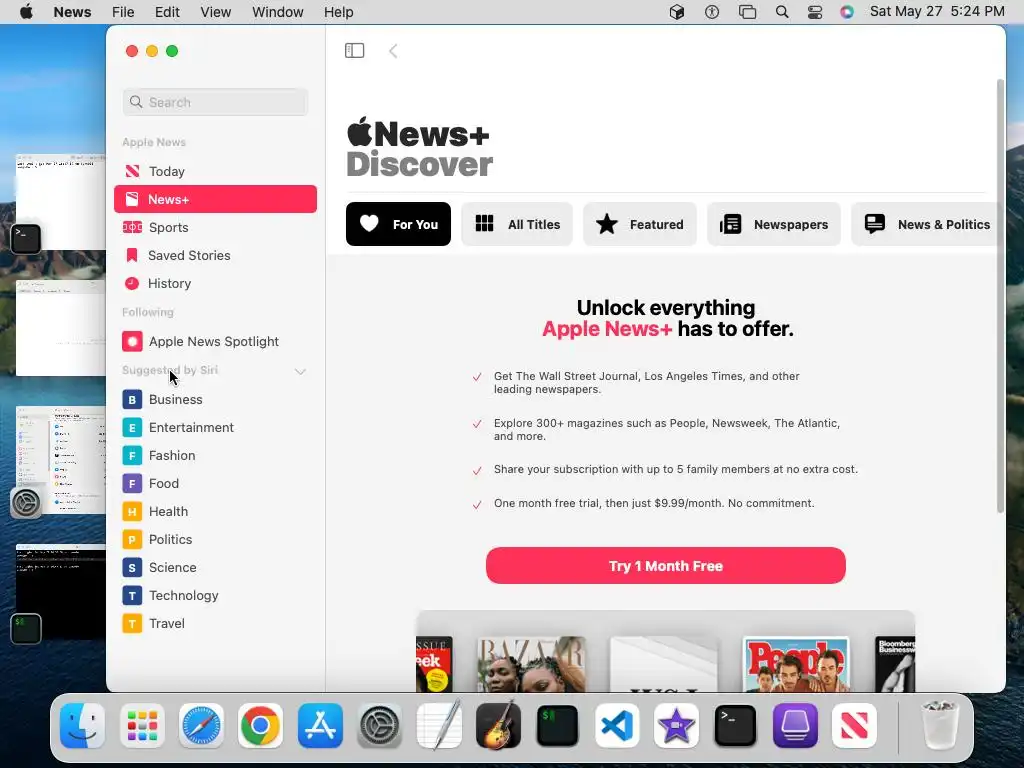Select the top Terminal window thumbnail in Stage Manager

point(61,202)
